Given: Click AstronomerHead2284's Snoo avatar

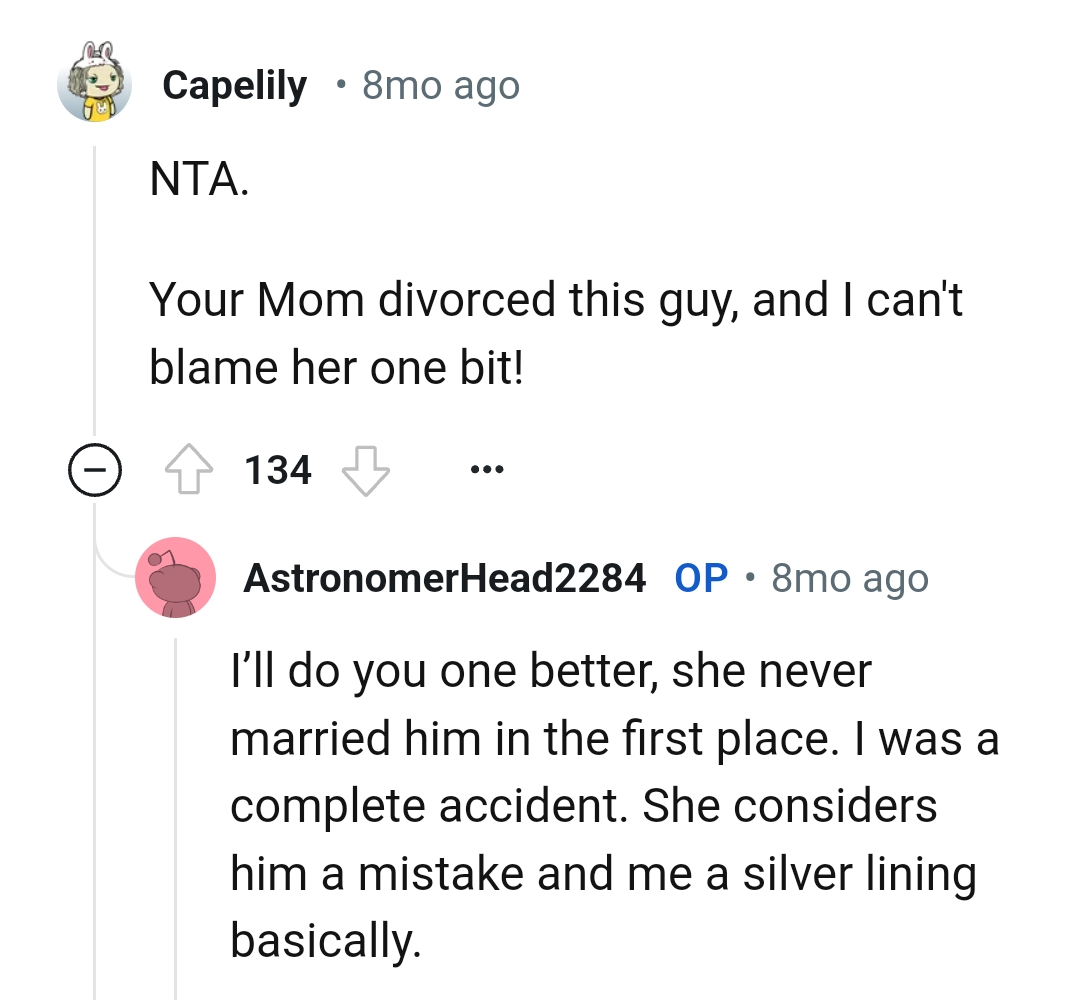Looking at the screenshot, I should point(176,578).
